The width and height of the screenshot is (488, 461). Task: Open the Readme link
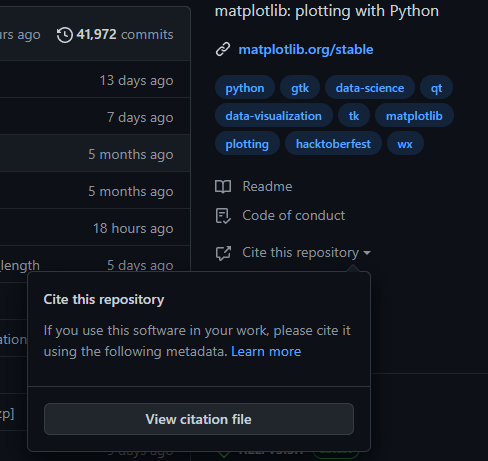pos(267,186)
